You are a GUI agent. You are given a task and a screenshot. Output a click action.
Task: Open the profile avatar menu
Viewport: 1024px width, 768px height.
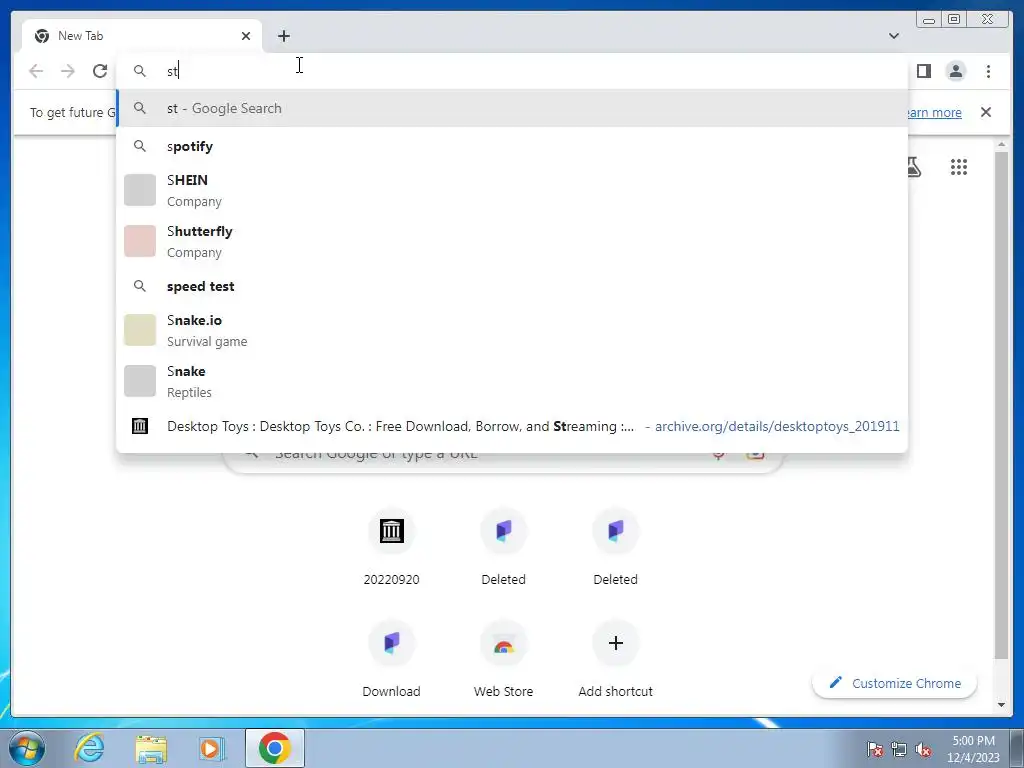coord(955,71)
